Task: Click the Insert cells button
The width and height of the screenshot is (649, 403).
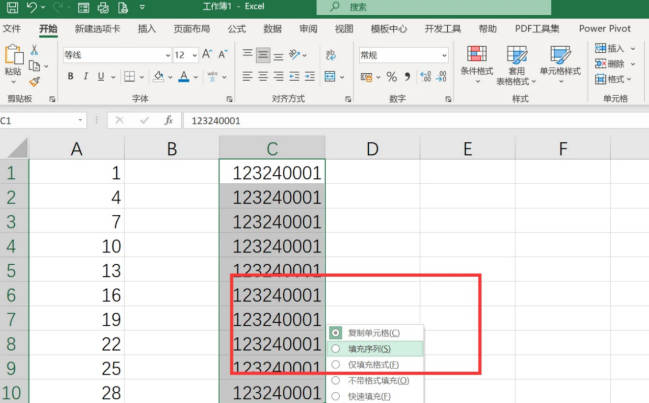Action: pos(615,48)
